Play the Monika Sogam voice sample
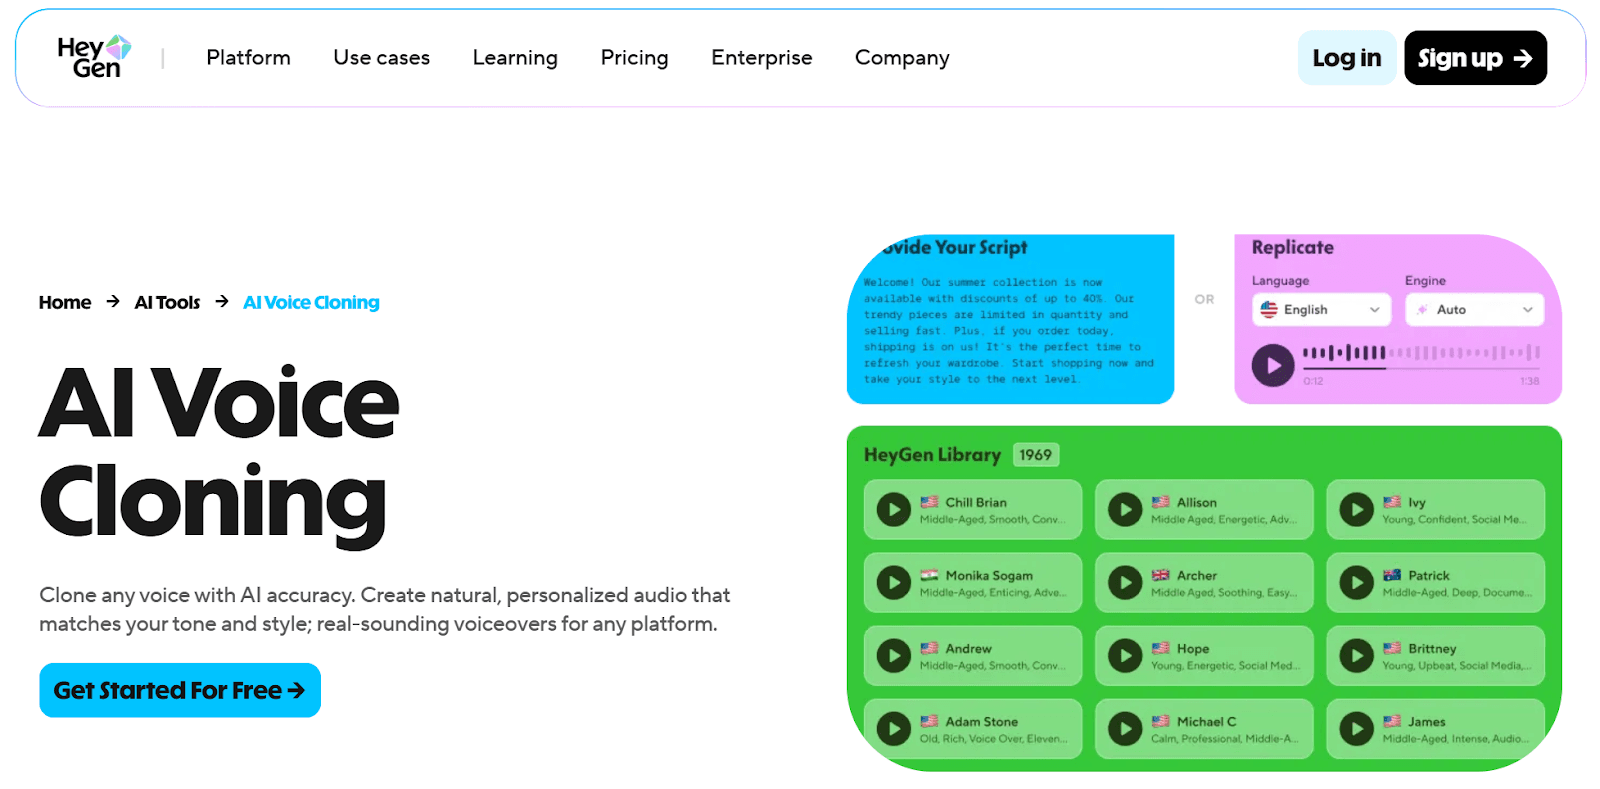Image resolution: width=1600 pixels, height=789 pixels. (893, 583)
